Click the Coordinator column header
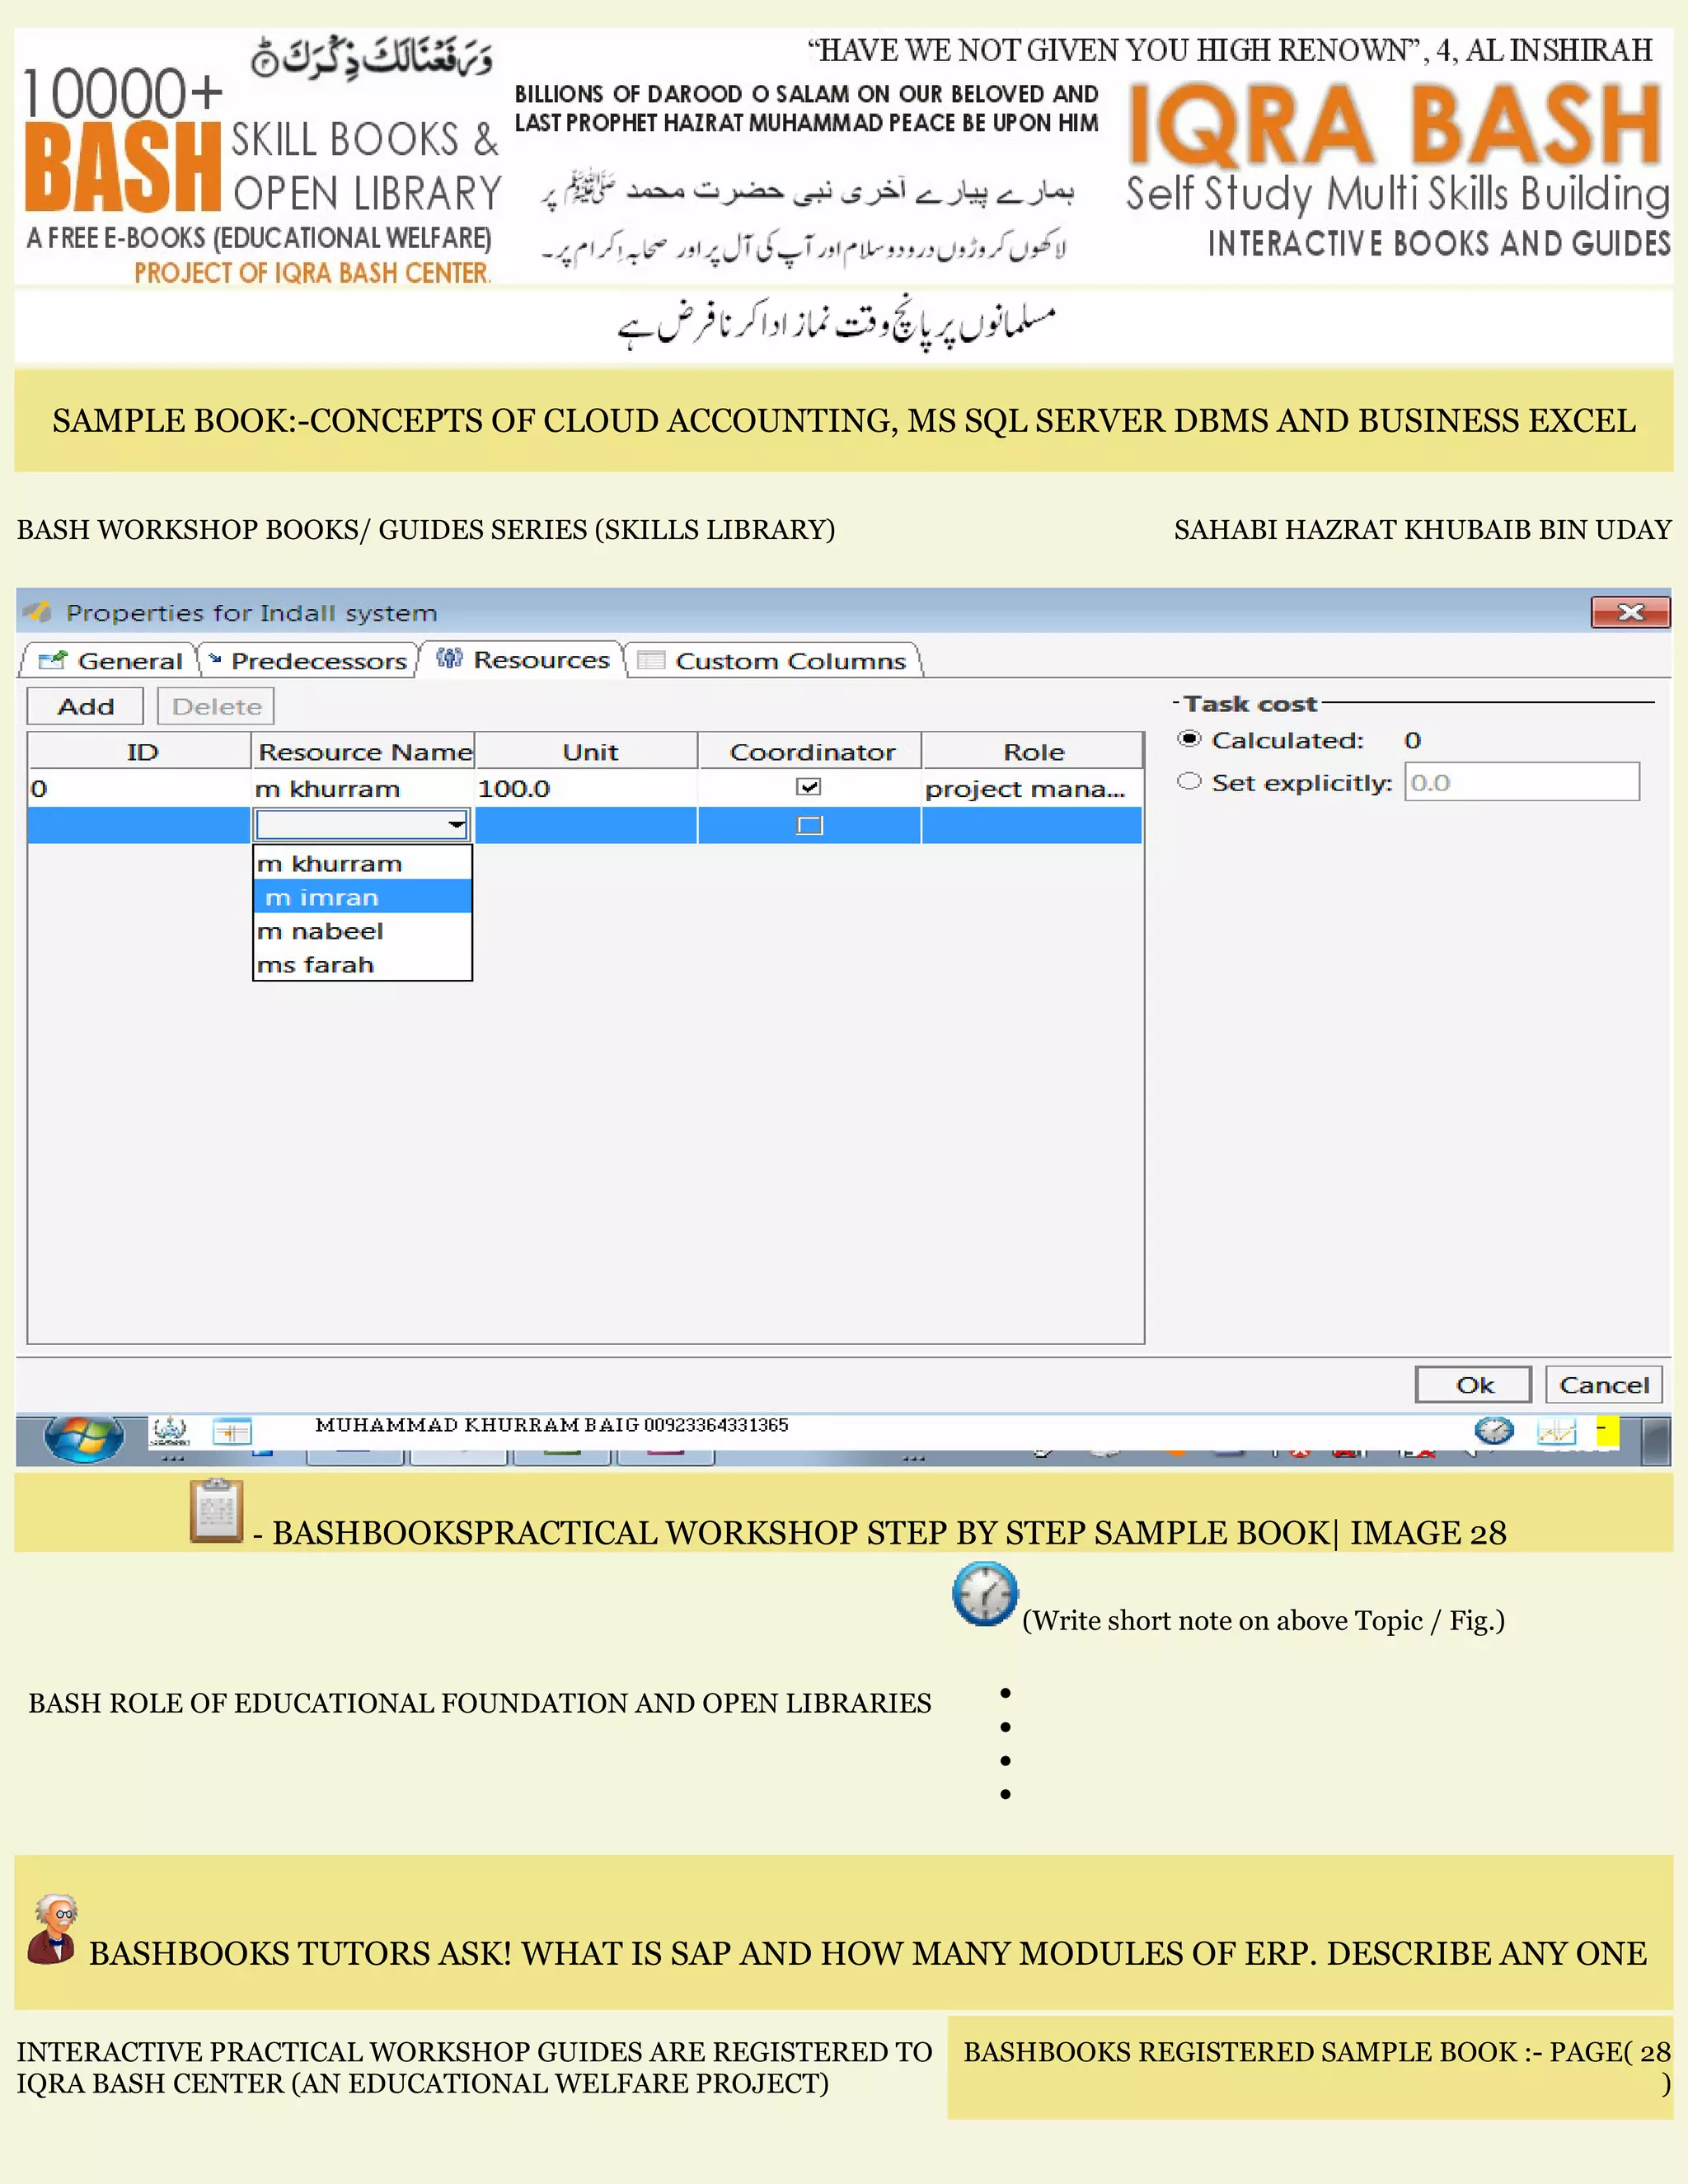 pos(811,752)
